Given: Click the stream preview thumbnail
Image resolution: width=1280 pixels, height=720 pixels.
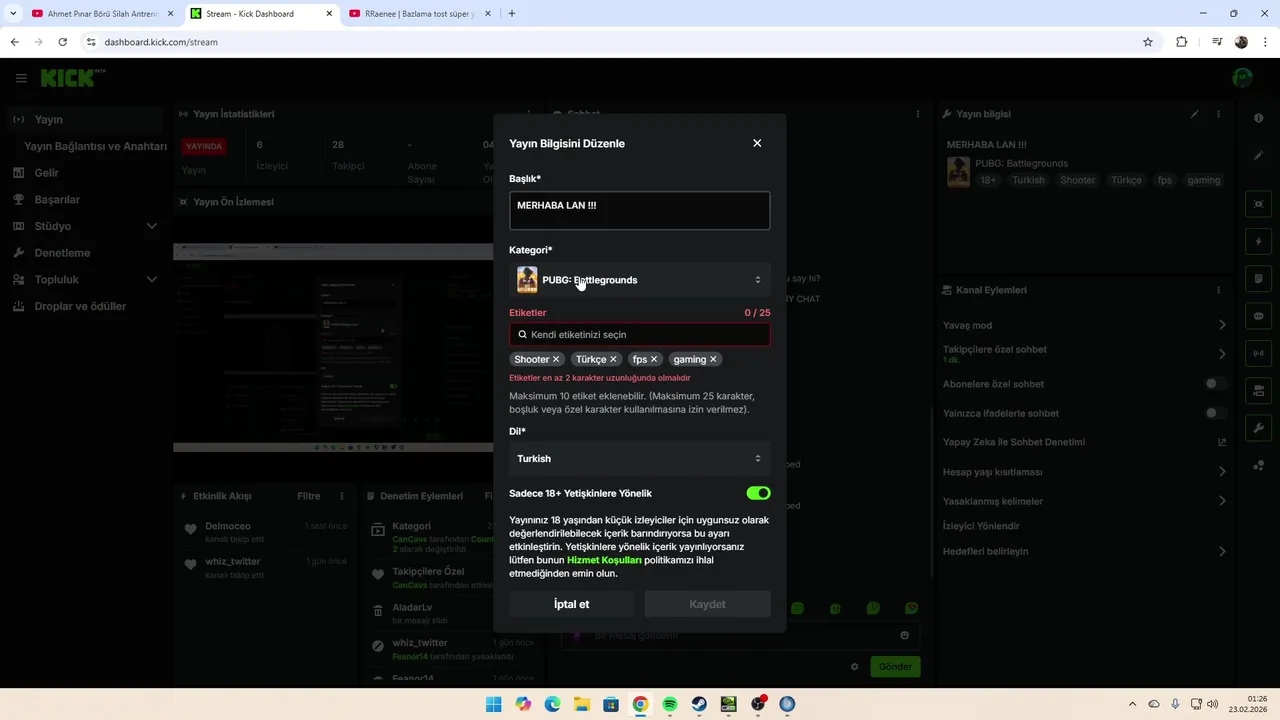Looking at the screenshot, I should pos(333,348).
